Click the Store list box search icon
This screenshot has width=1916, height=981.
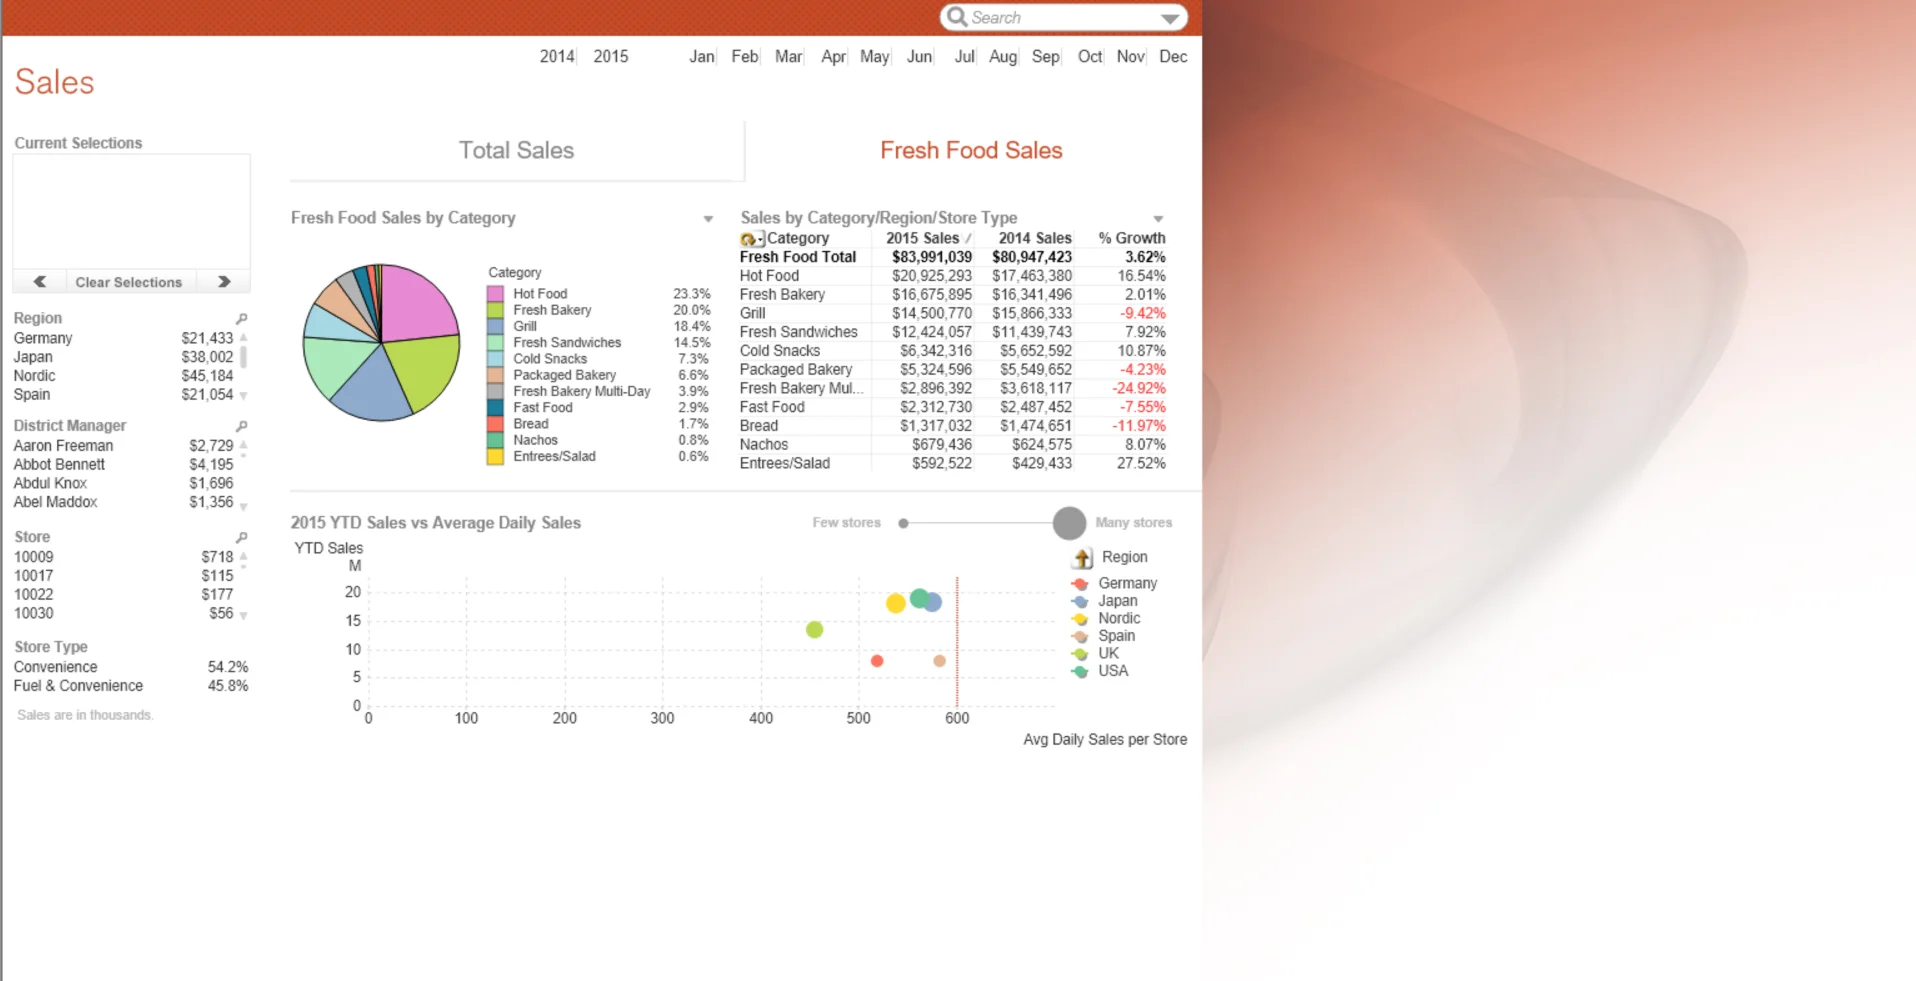243,536
